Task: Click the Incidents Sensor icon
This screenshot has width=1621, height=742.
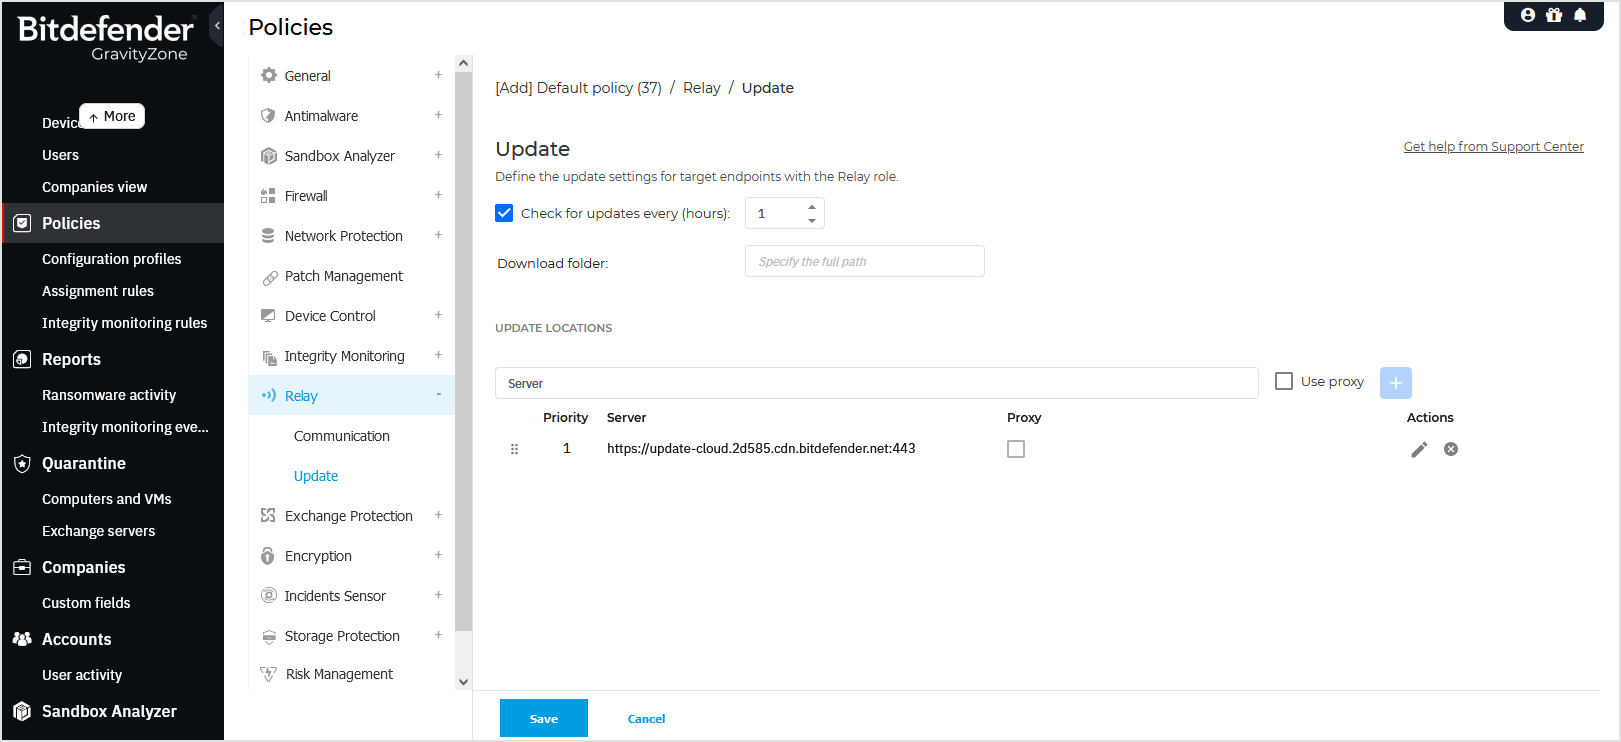Action: 268,595
